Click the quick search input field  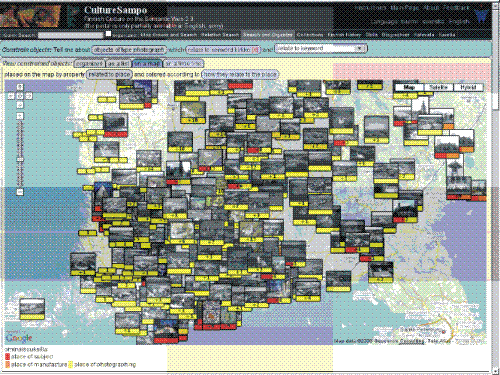pyautogui.click(x=71, y=35)
